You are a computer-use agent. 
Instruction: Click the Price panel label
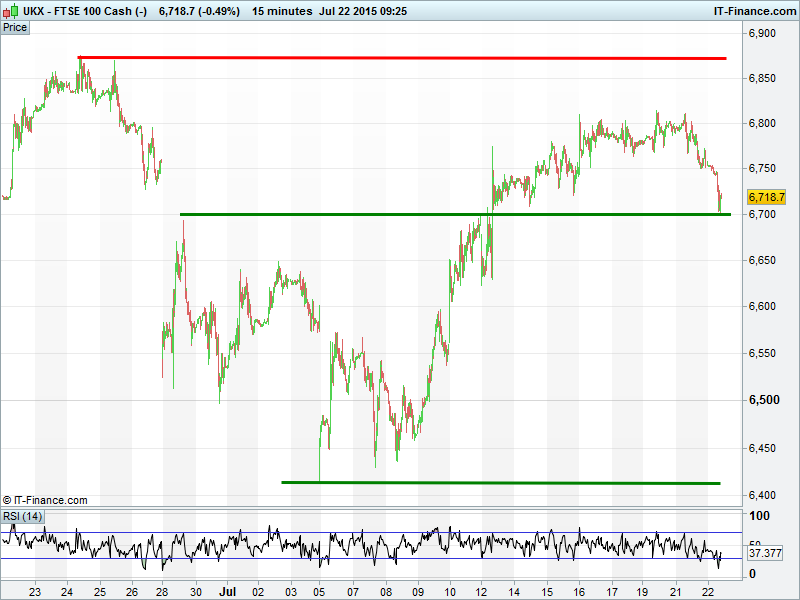point(15,27)
